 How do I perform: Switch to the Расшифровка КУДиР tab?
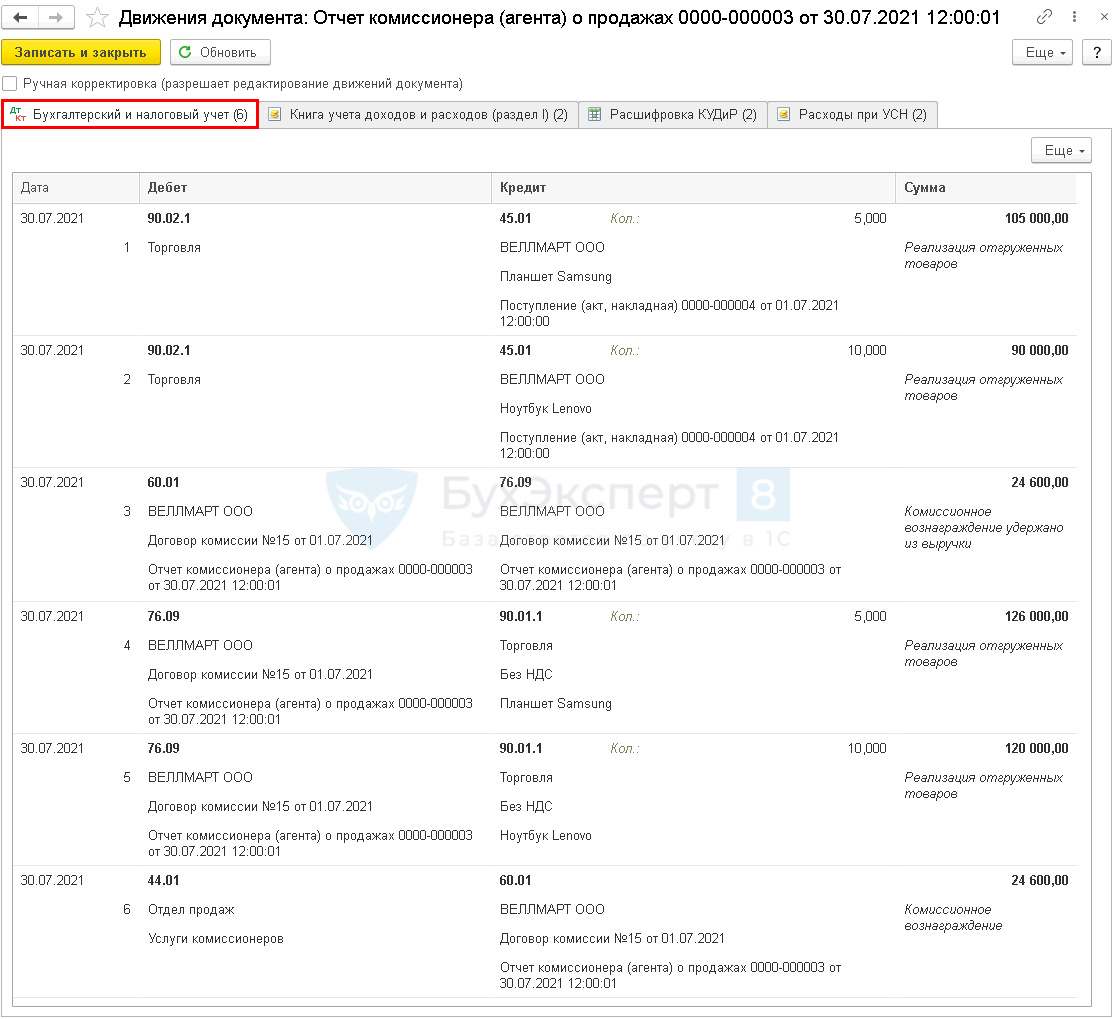coord(673,115)
